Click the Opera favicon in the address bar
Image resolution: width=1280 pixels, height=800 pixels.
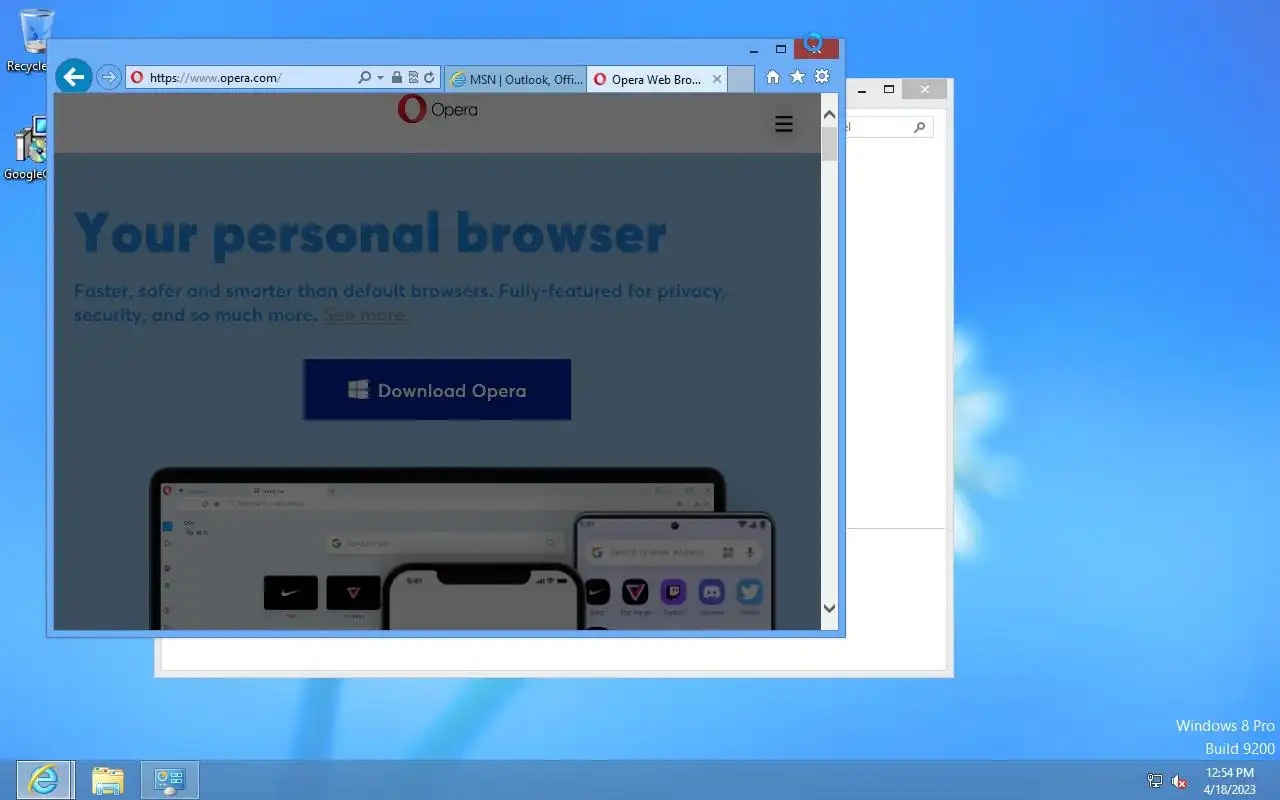pos(137,77)
